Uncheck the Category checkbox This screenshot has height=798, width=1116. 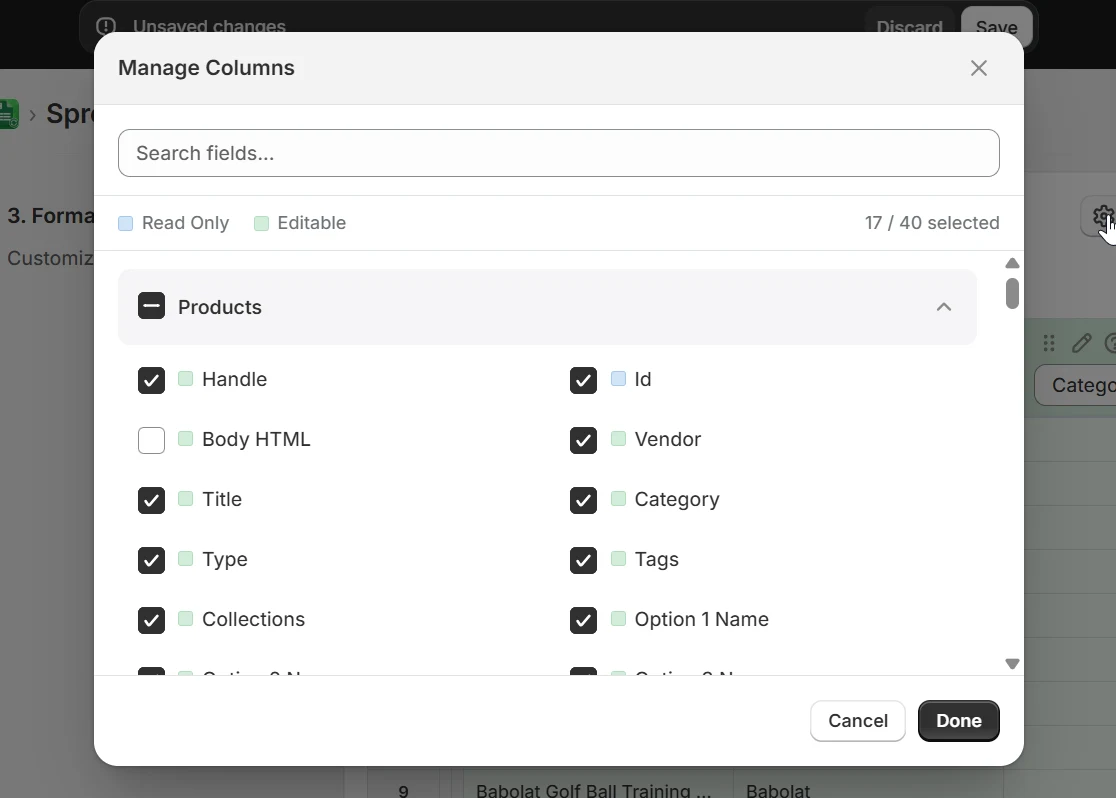tap(584, 500)
